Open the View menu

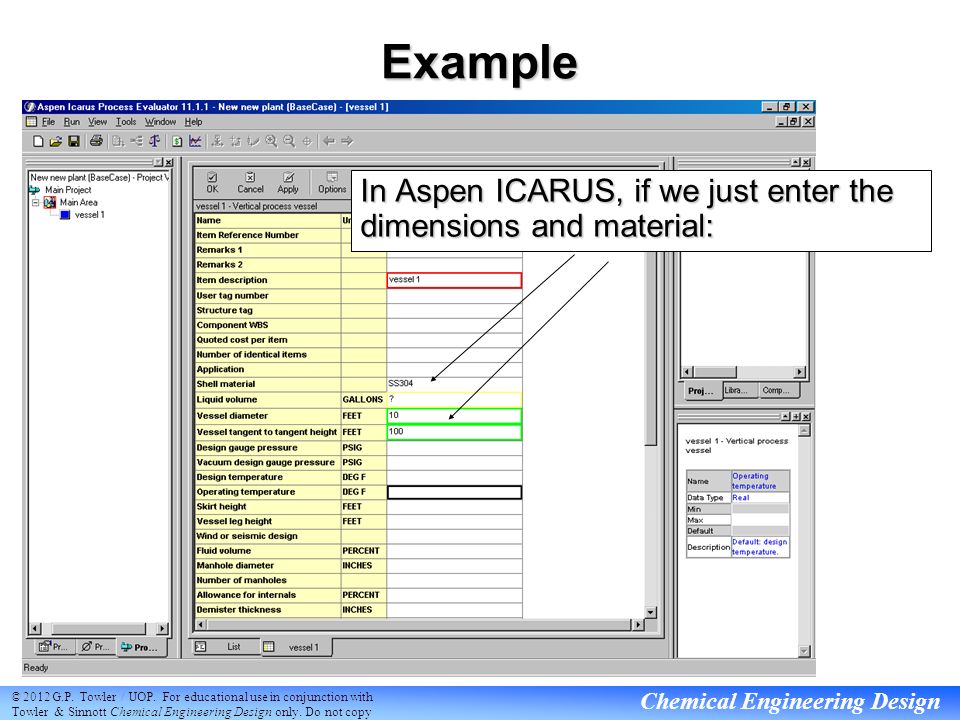click(x=97, y=122)
